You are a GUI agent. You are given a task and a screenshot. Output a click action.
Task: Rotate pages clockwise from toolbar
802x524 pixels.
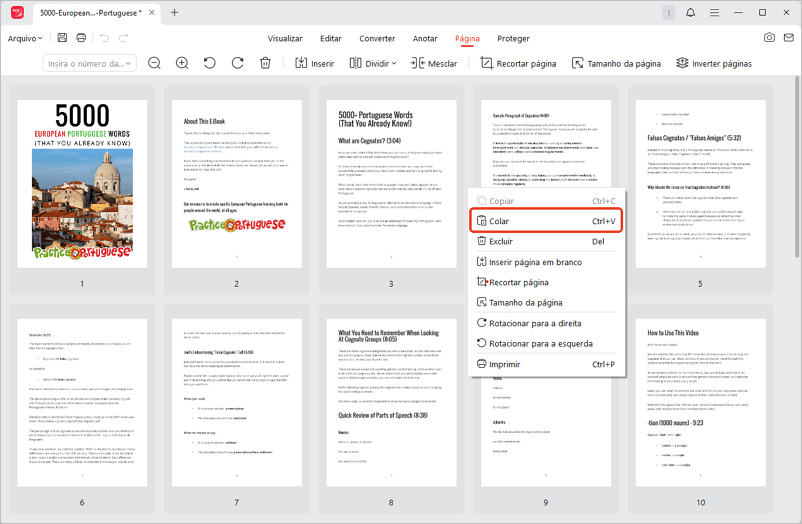coord(237,63)
